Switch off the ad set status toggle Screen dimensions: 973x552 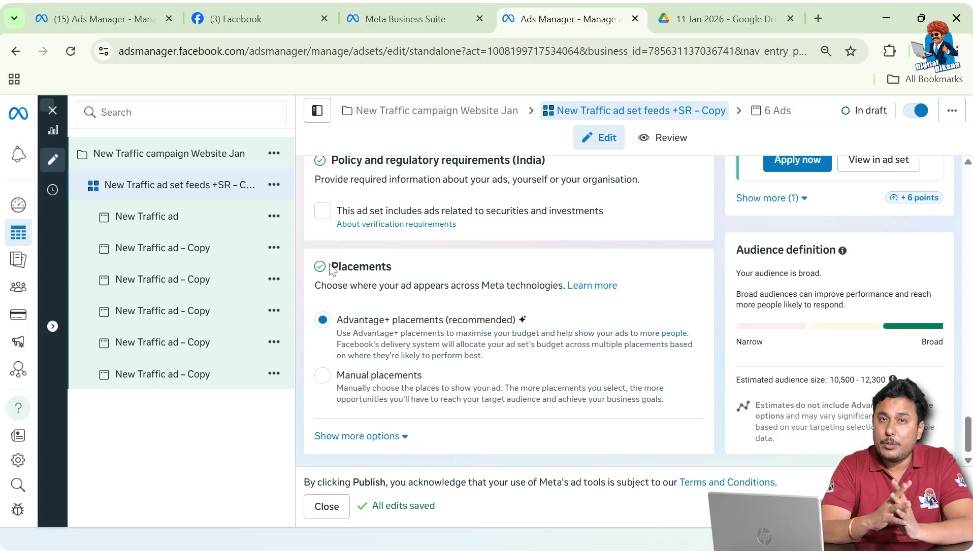coord(916,110)
